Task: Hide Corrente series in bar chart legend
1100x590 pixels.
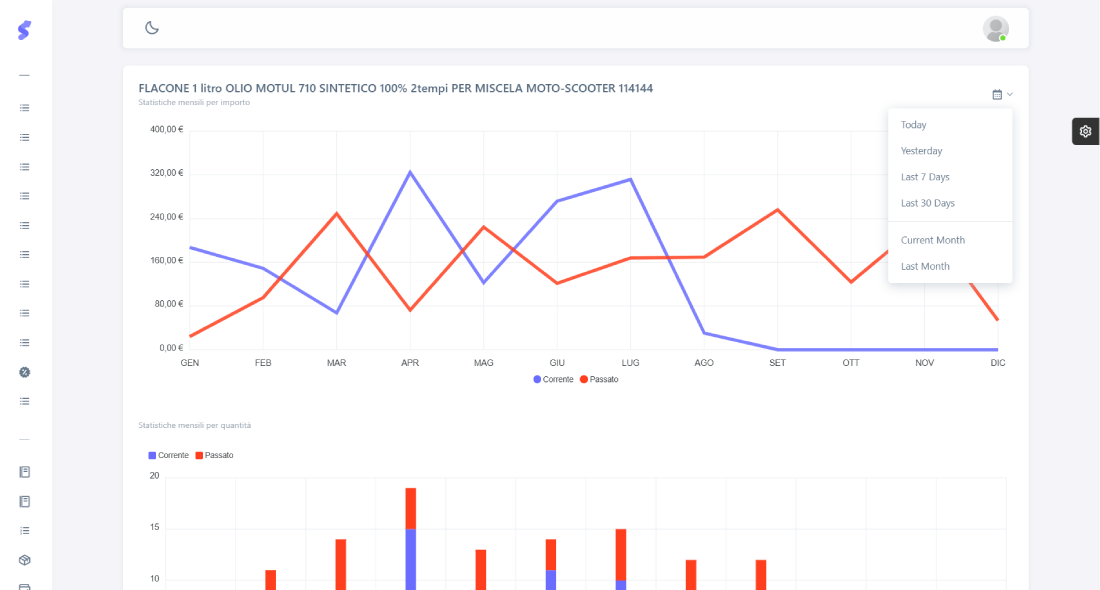Action: click(x=168, y=455)
